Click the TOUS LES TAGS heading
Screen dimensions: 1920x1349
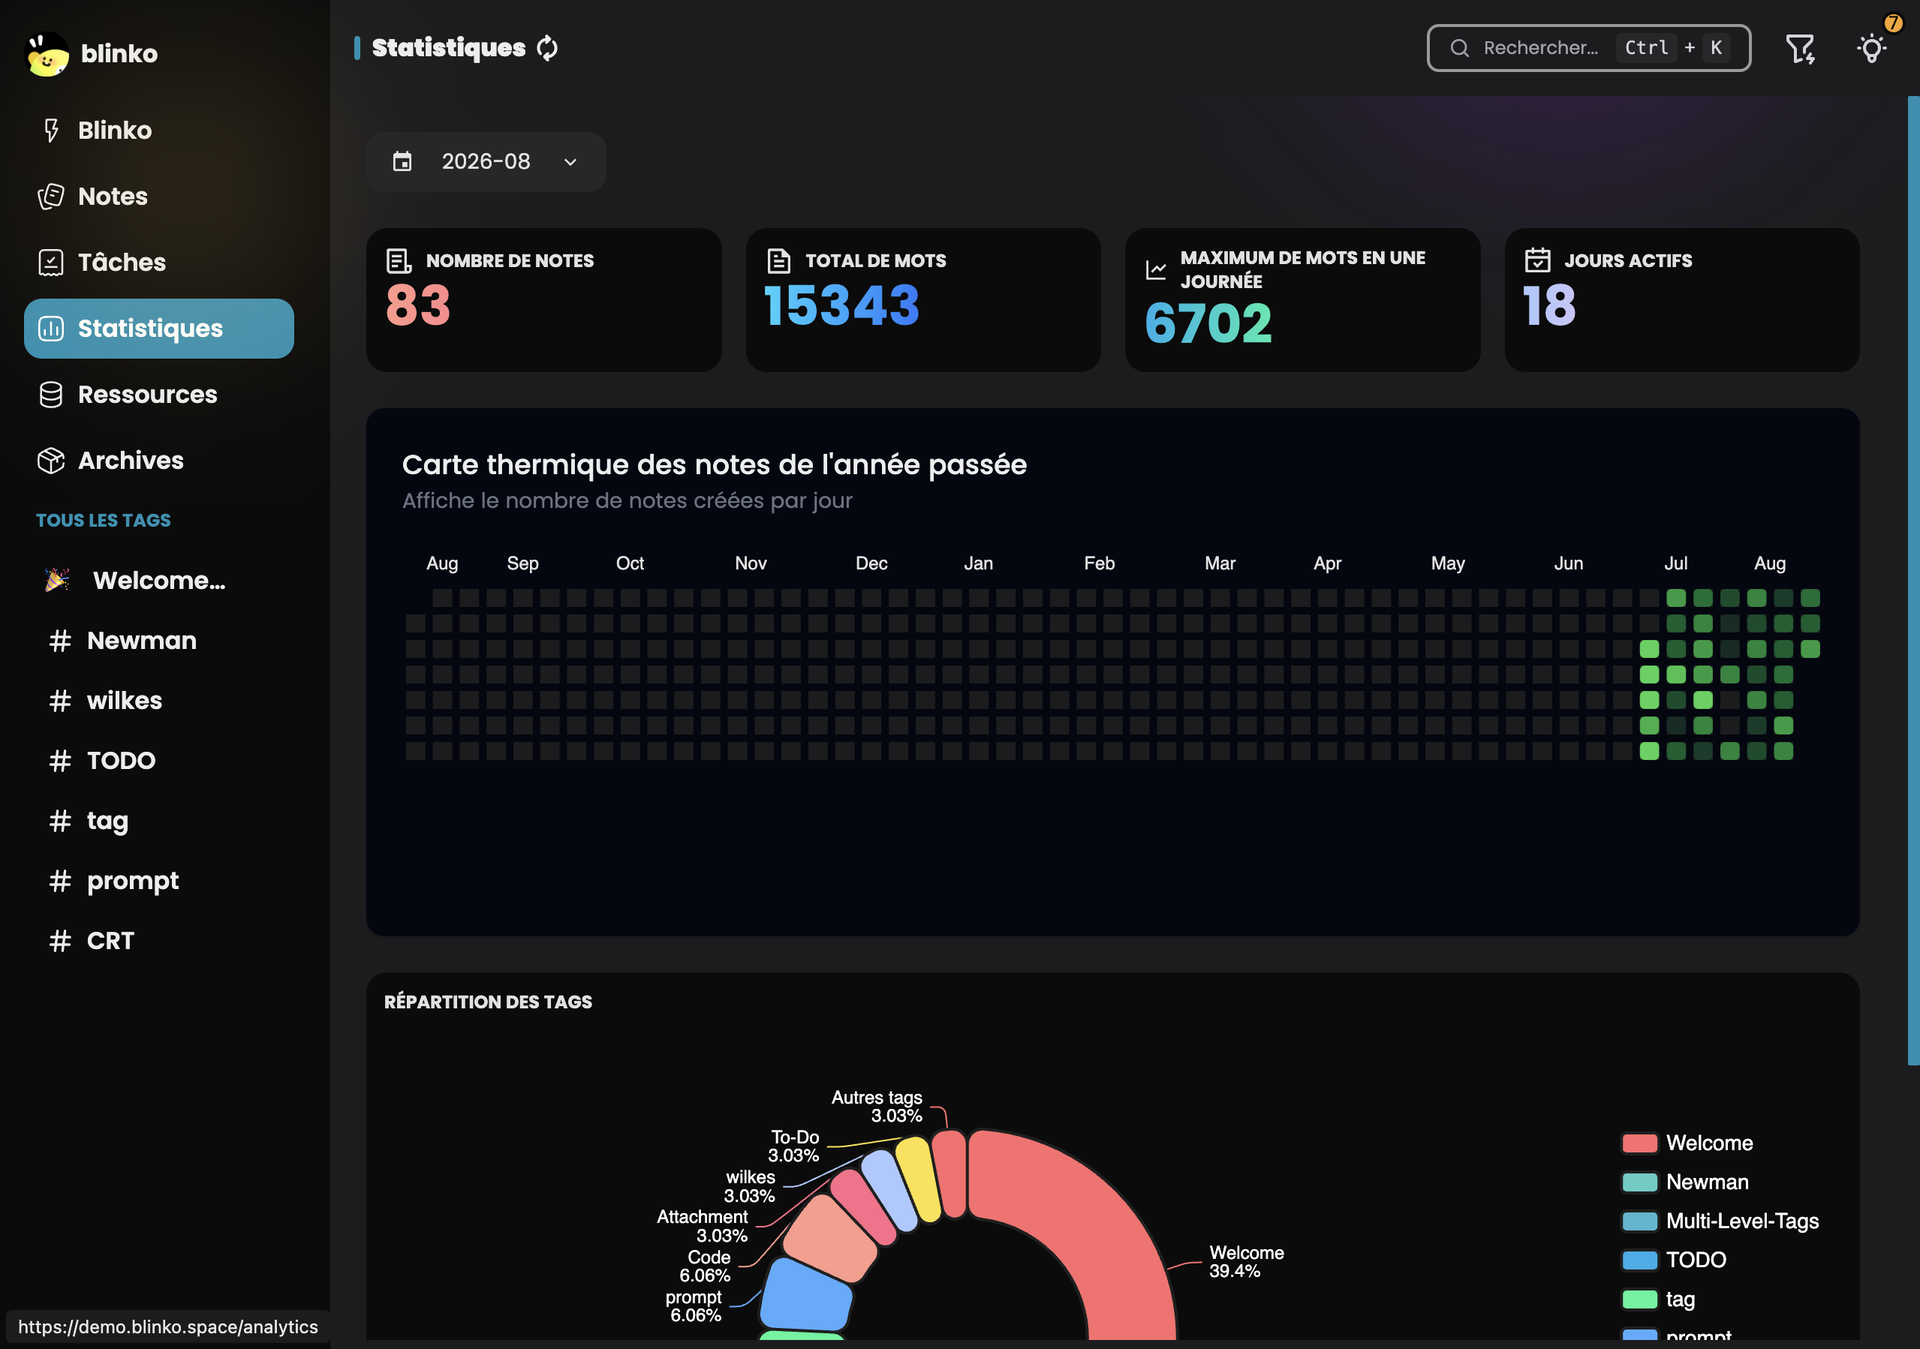pyautogui.click(x=103, y=520)
